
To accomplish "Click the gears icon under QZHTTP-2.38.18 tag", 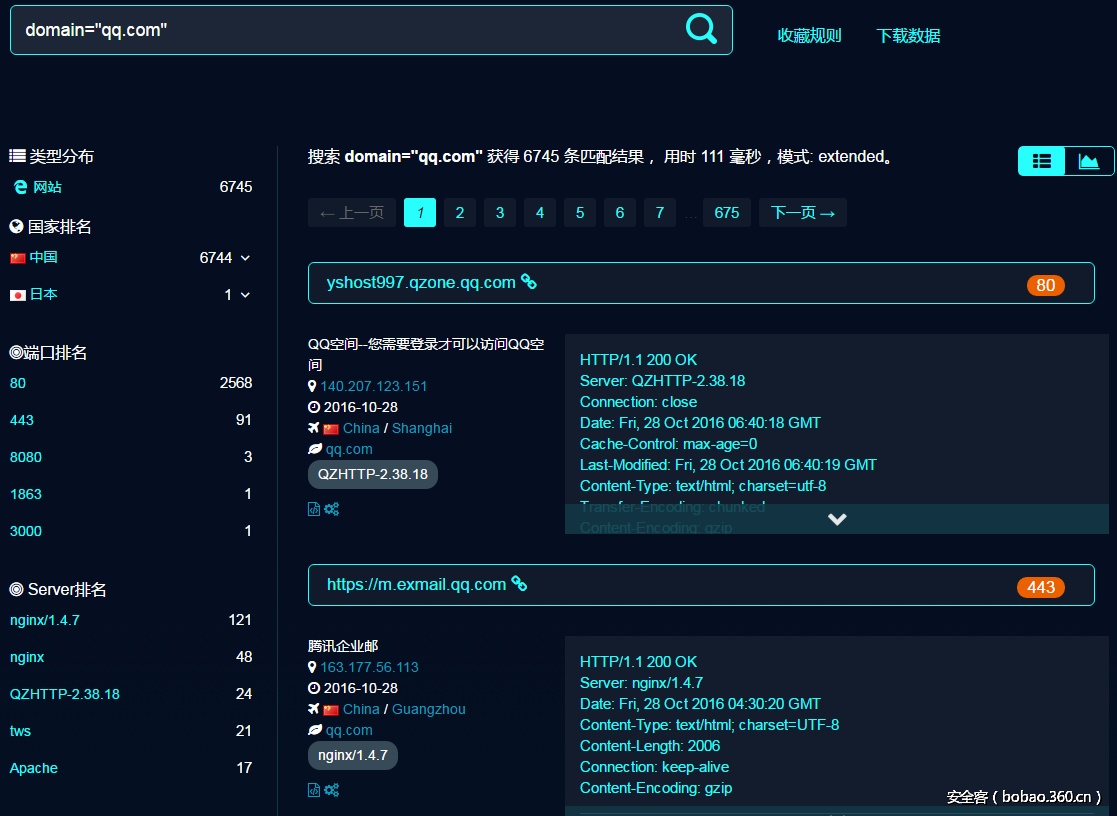I will [x=331, y=509].
